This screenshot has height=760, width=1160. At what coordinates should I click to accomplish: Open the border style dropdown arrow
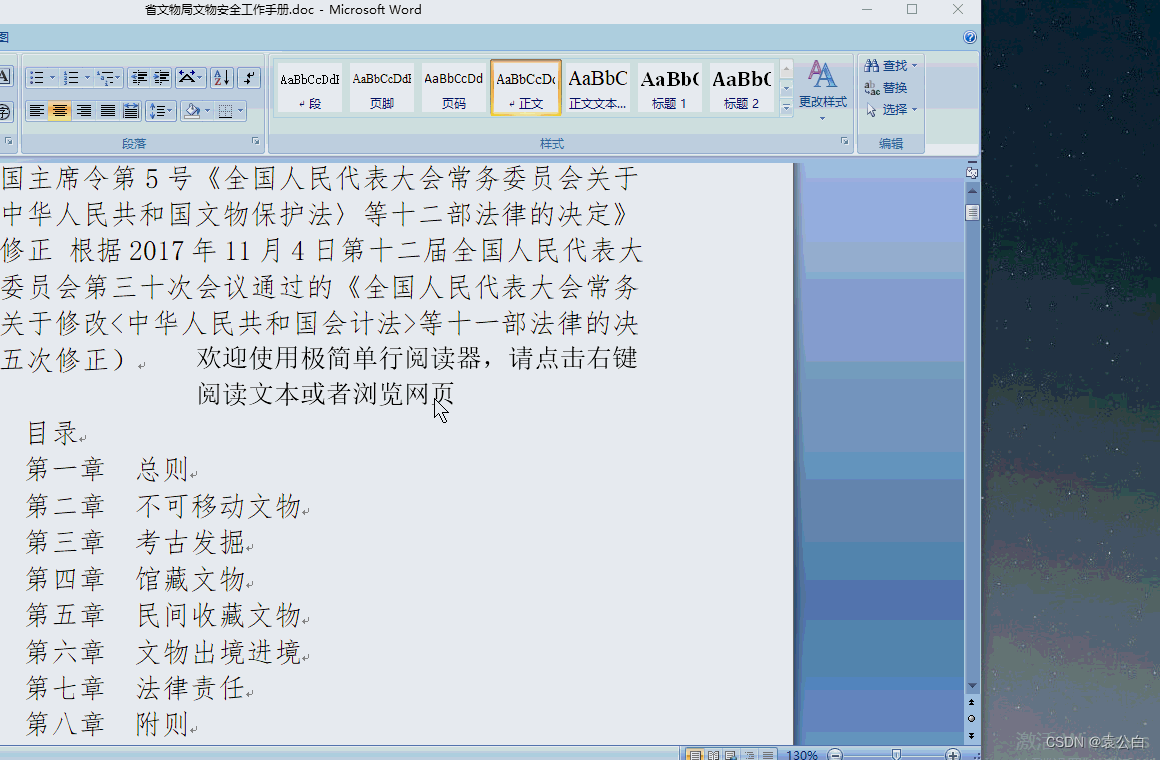(x=240, y=111)
